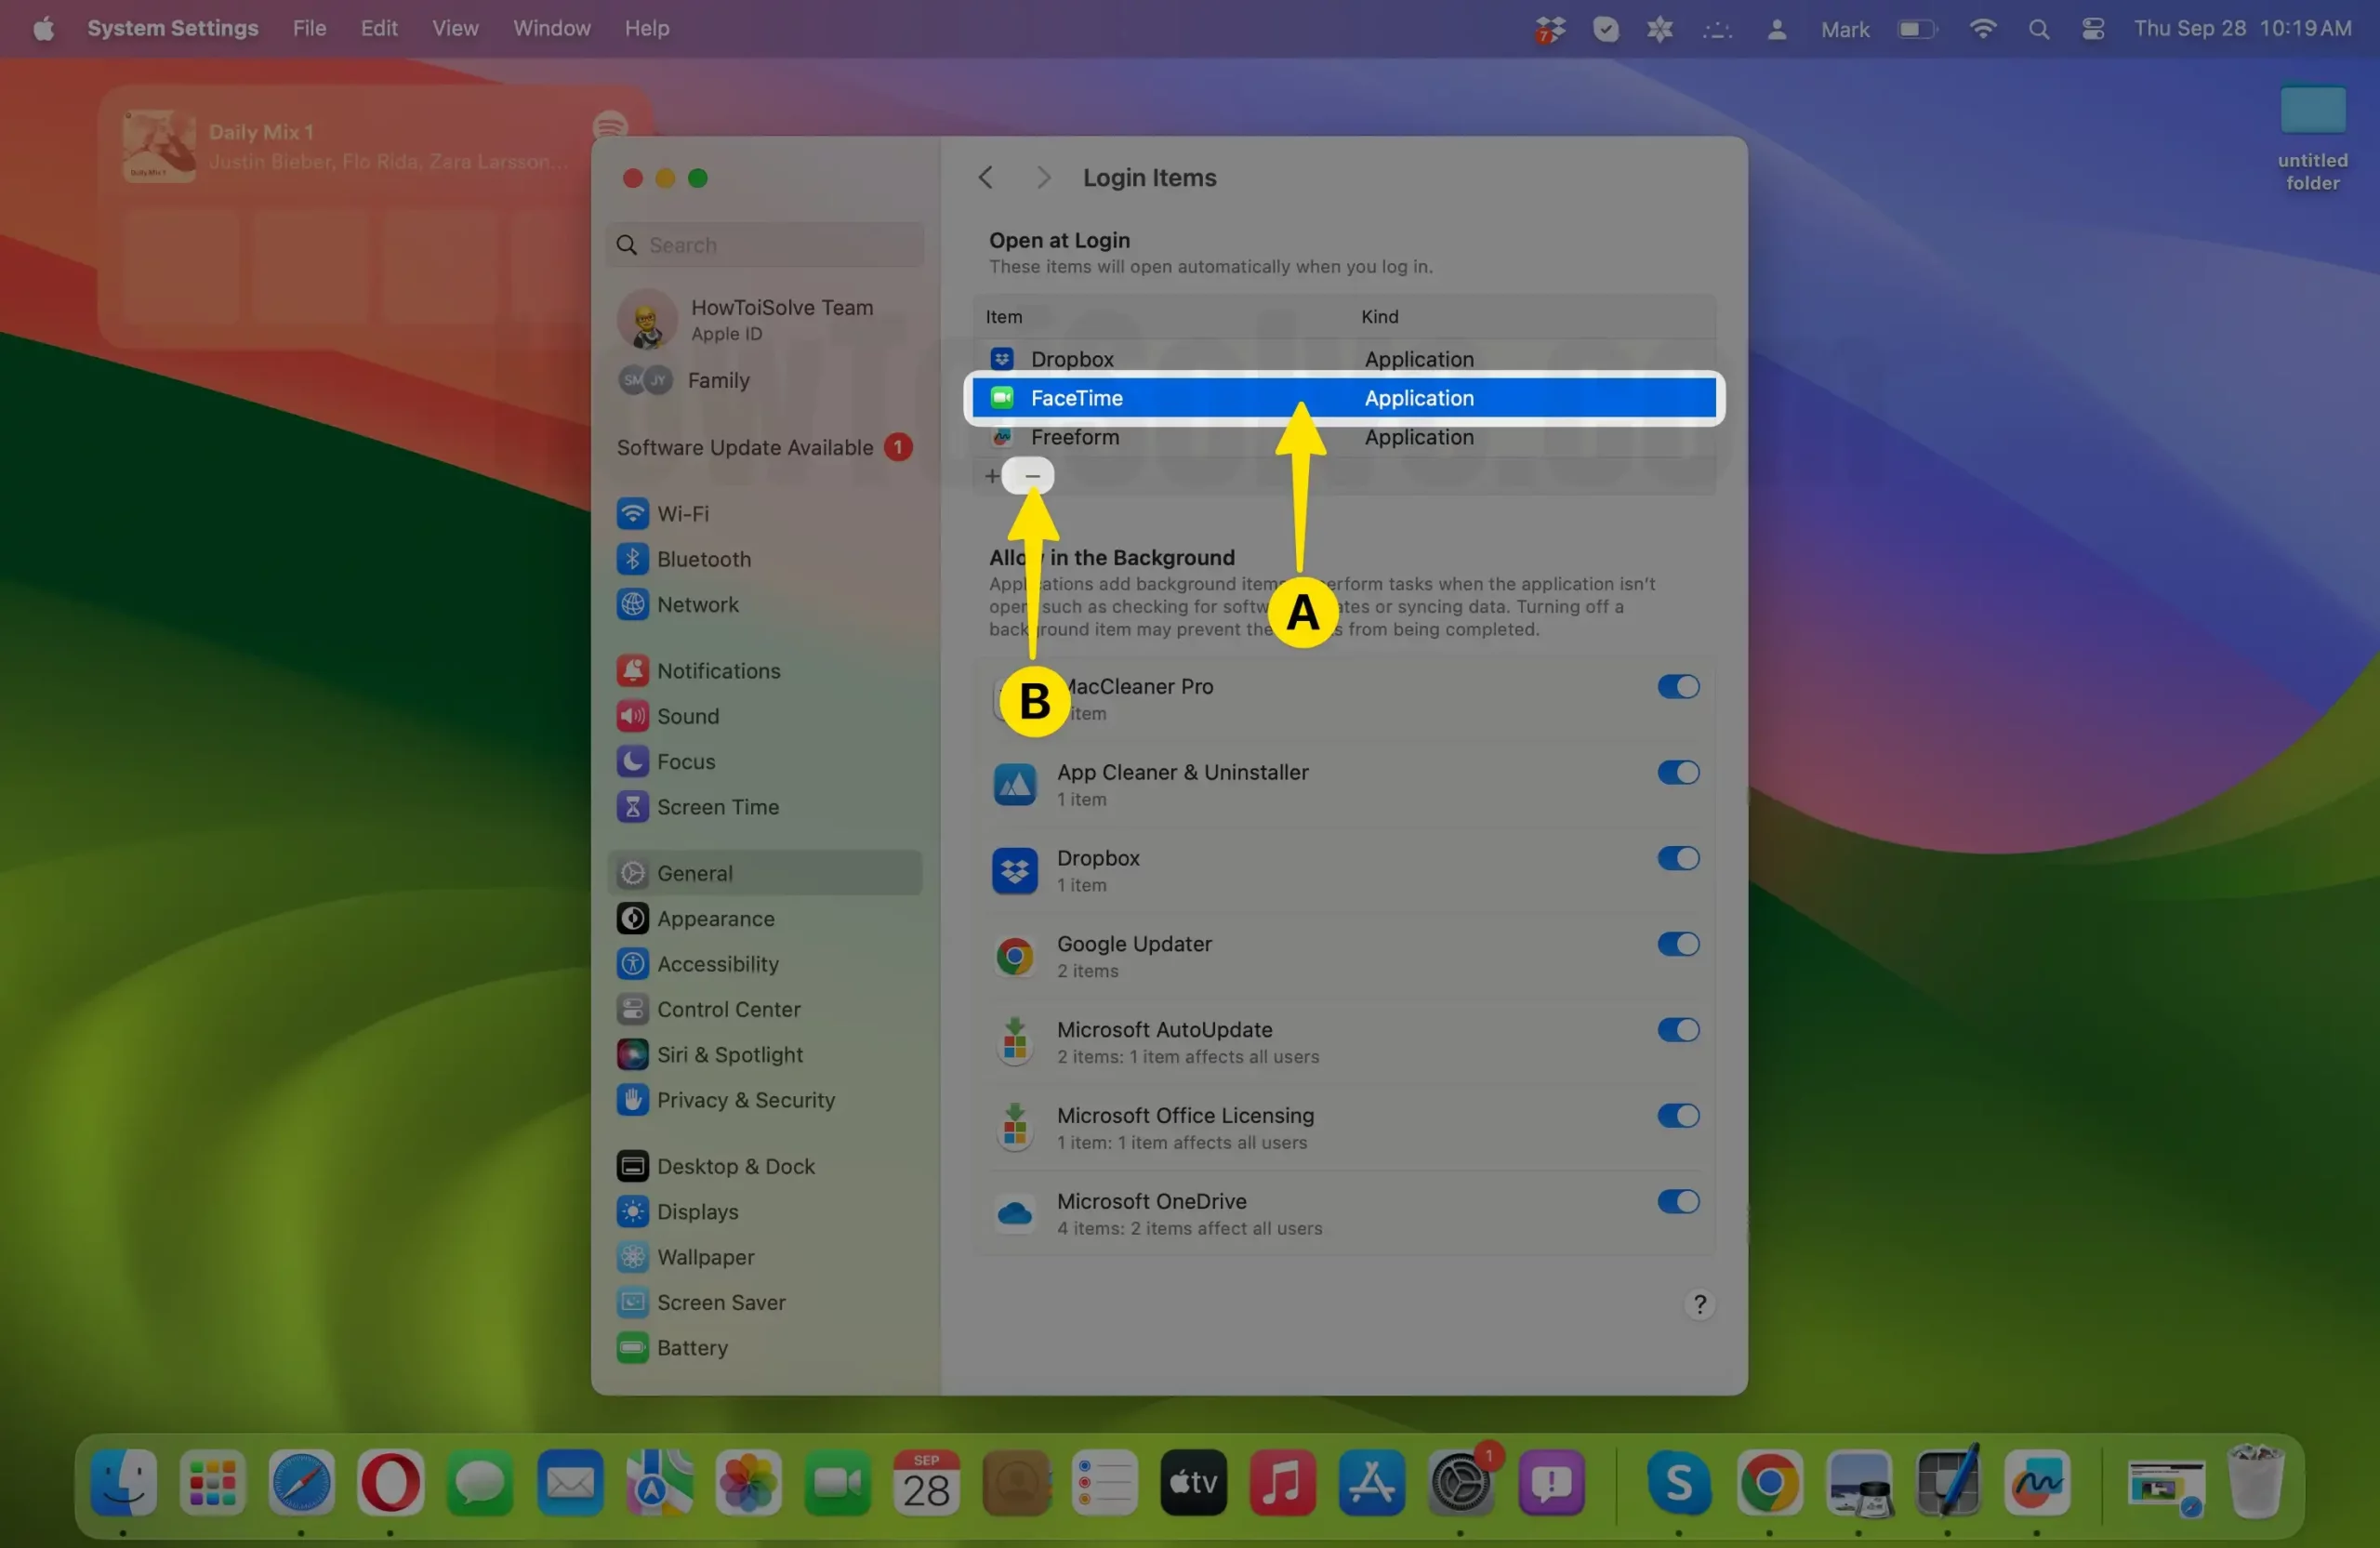Image resolution: width=2380 pixels, height=1548 pixels.
Task: Toggle Microsoft Office Licensing background item
Action: pyautogui.click(x=1678, y=1116)
